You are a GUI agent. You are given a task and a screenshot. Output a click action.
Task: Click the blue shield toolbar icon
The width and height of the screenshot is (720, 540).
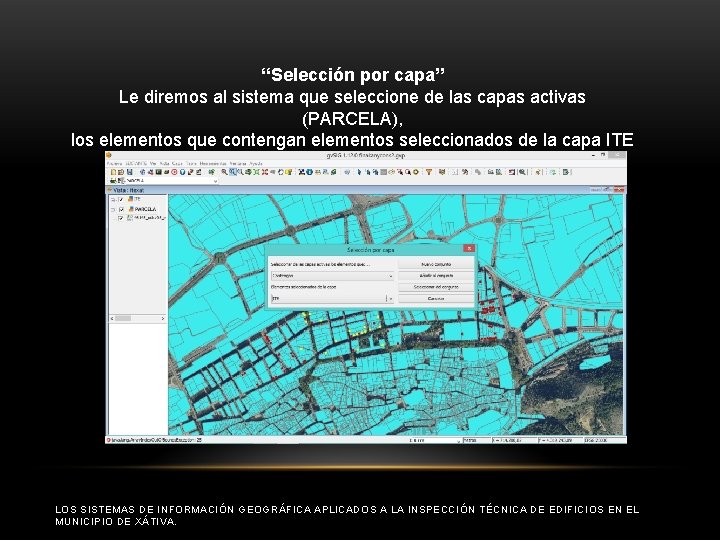[x=182, y=172]
